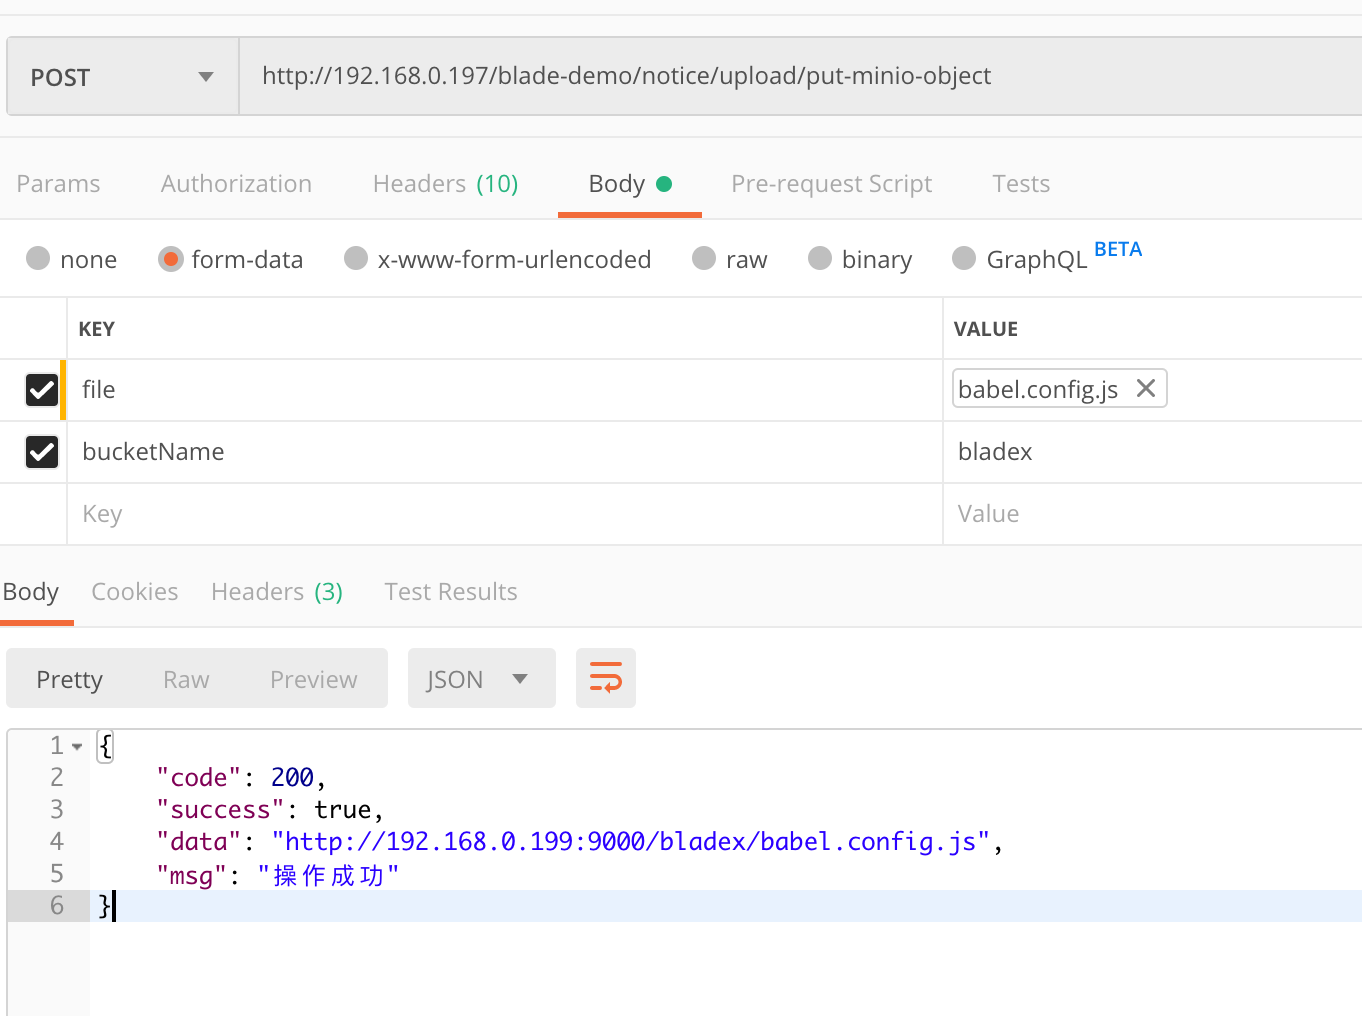Choose x-www-form-urlencoded body type

point(356,259)
